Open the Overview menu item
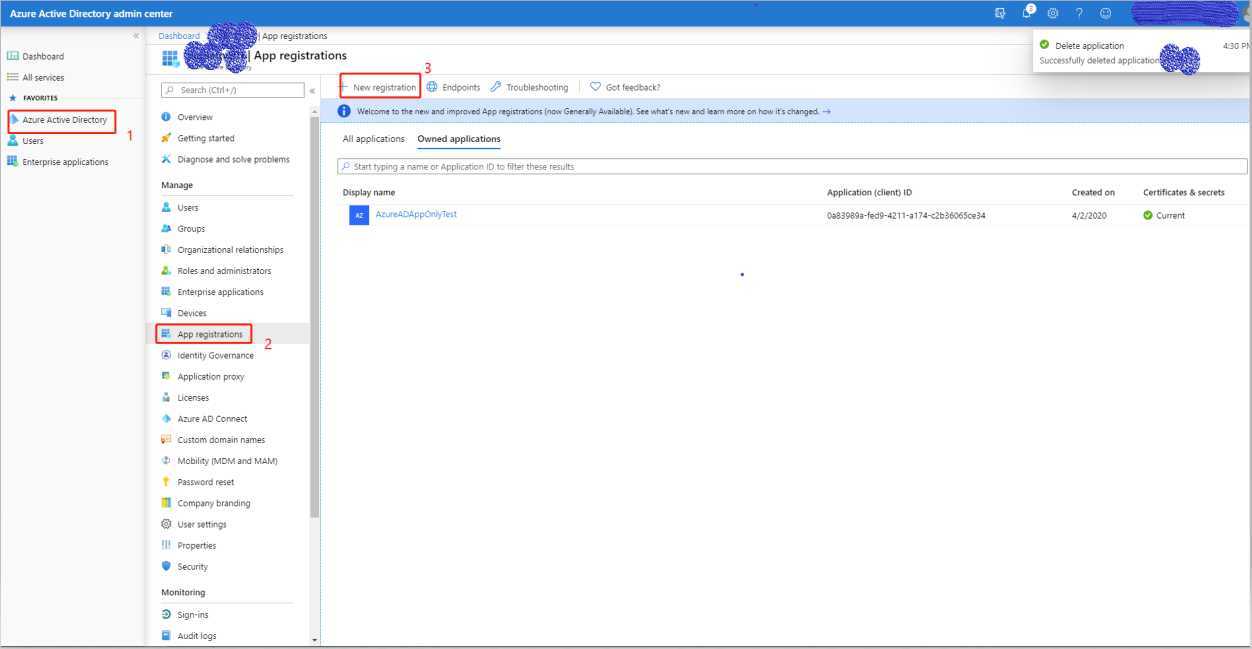 coord(195,117)
